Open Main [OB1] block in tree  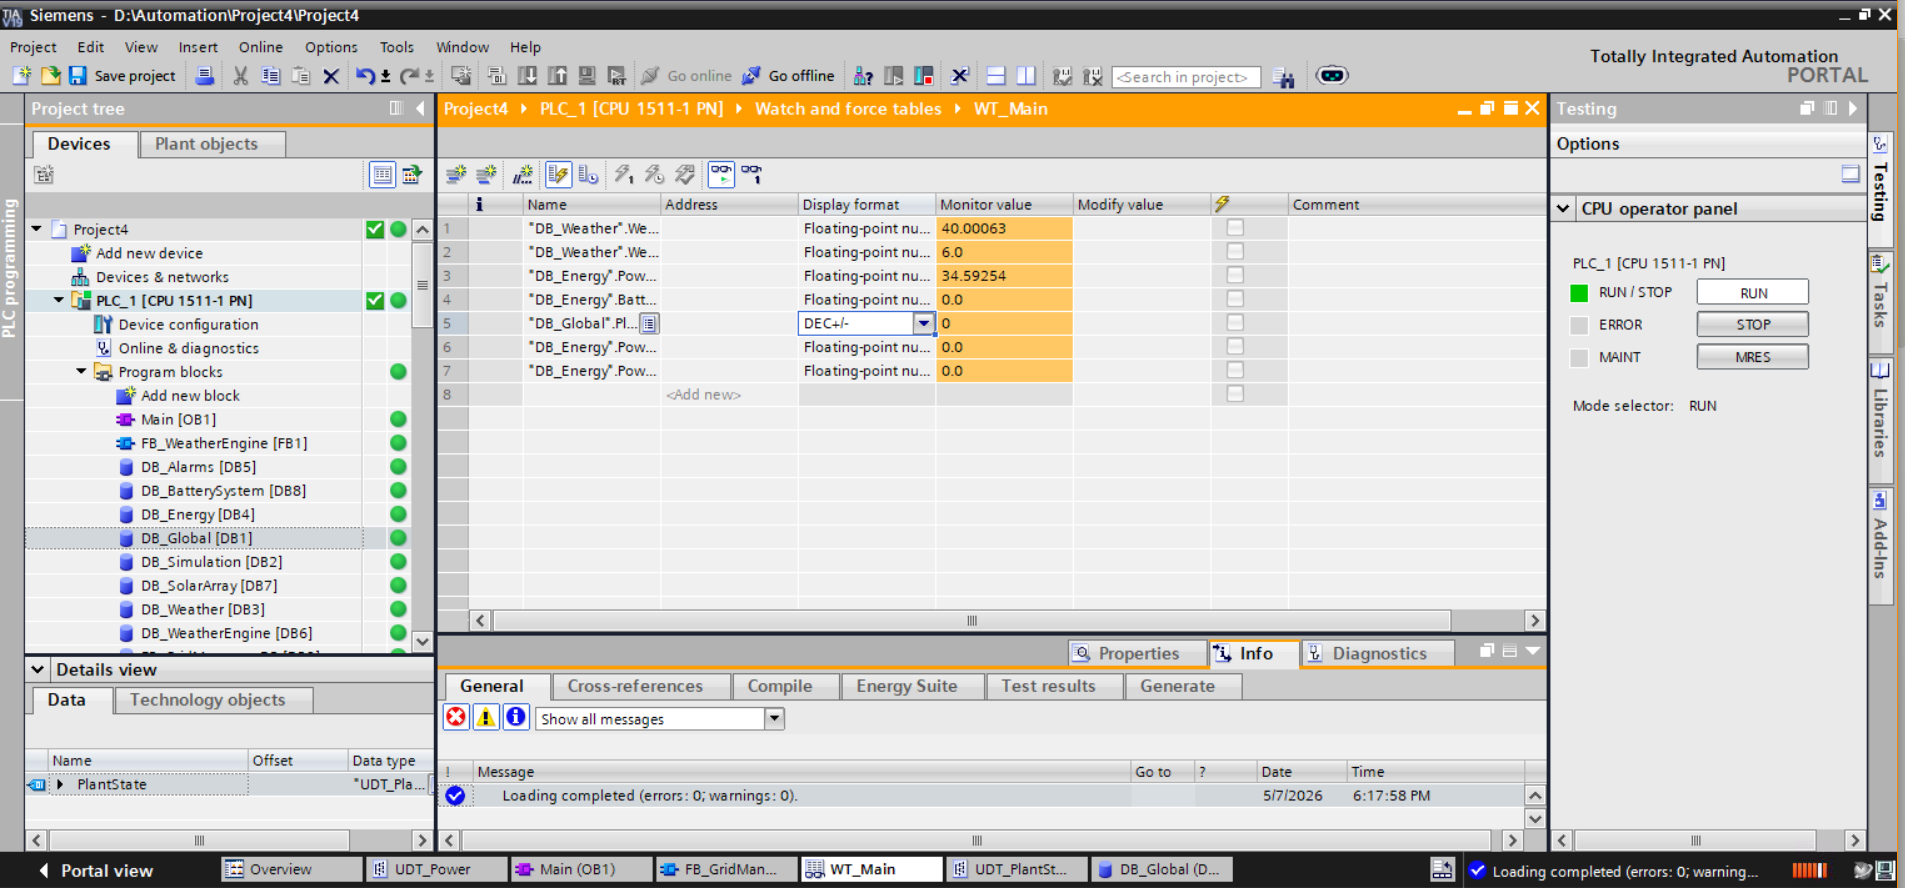coord(166,419)
